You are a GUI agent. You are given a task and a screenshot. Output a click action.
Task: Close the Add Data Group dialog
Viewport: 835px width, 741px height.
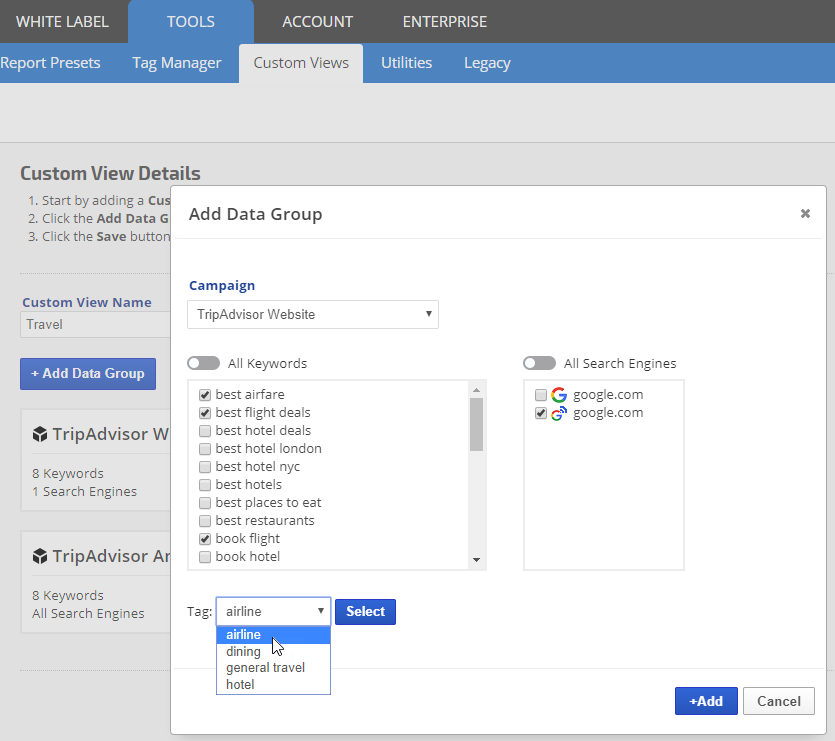[805, 214]
